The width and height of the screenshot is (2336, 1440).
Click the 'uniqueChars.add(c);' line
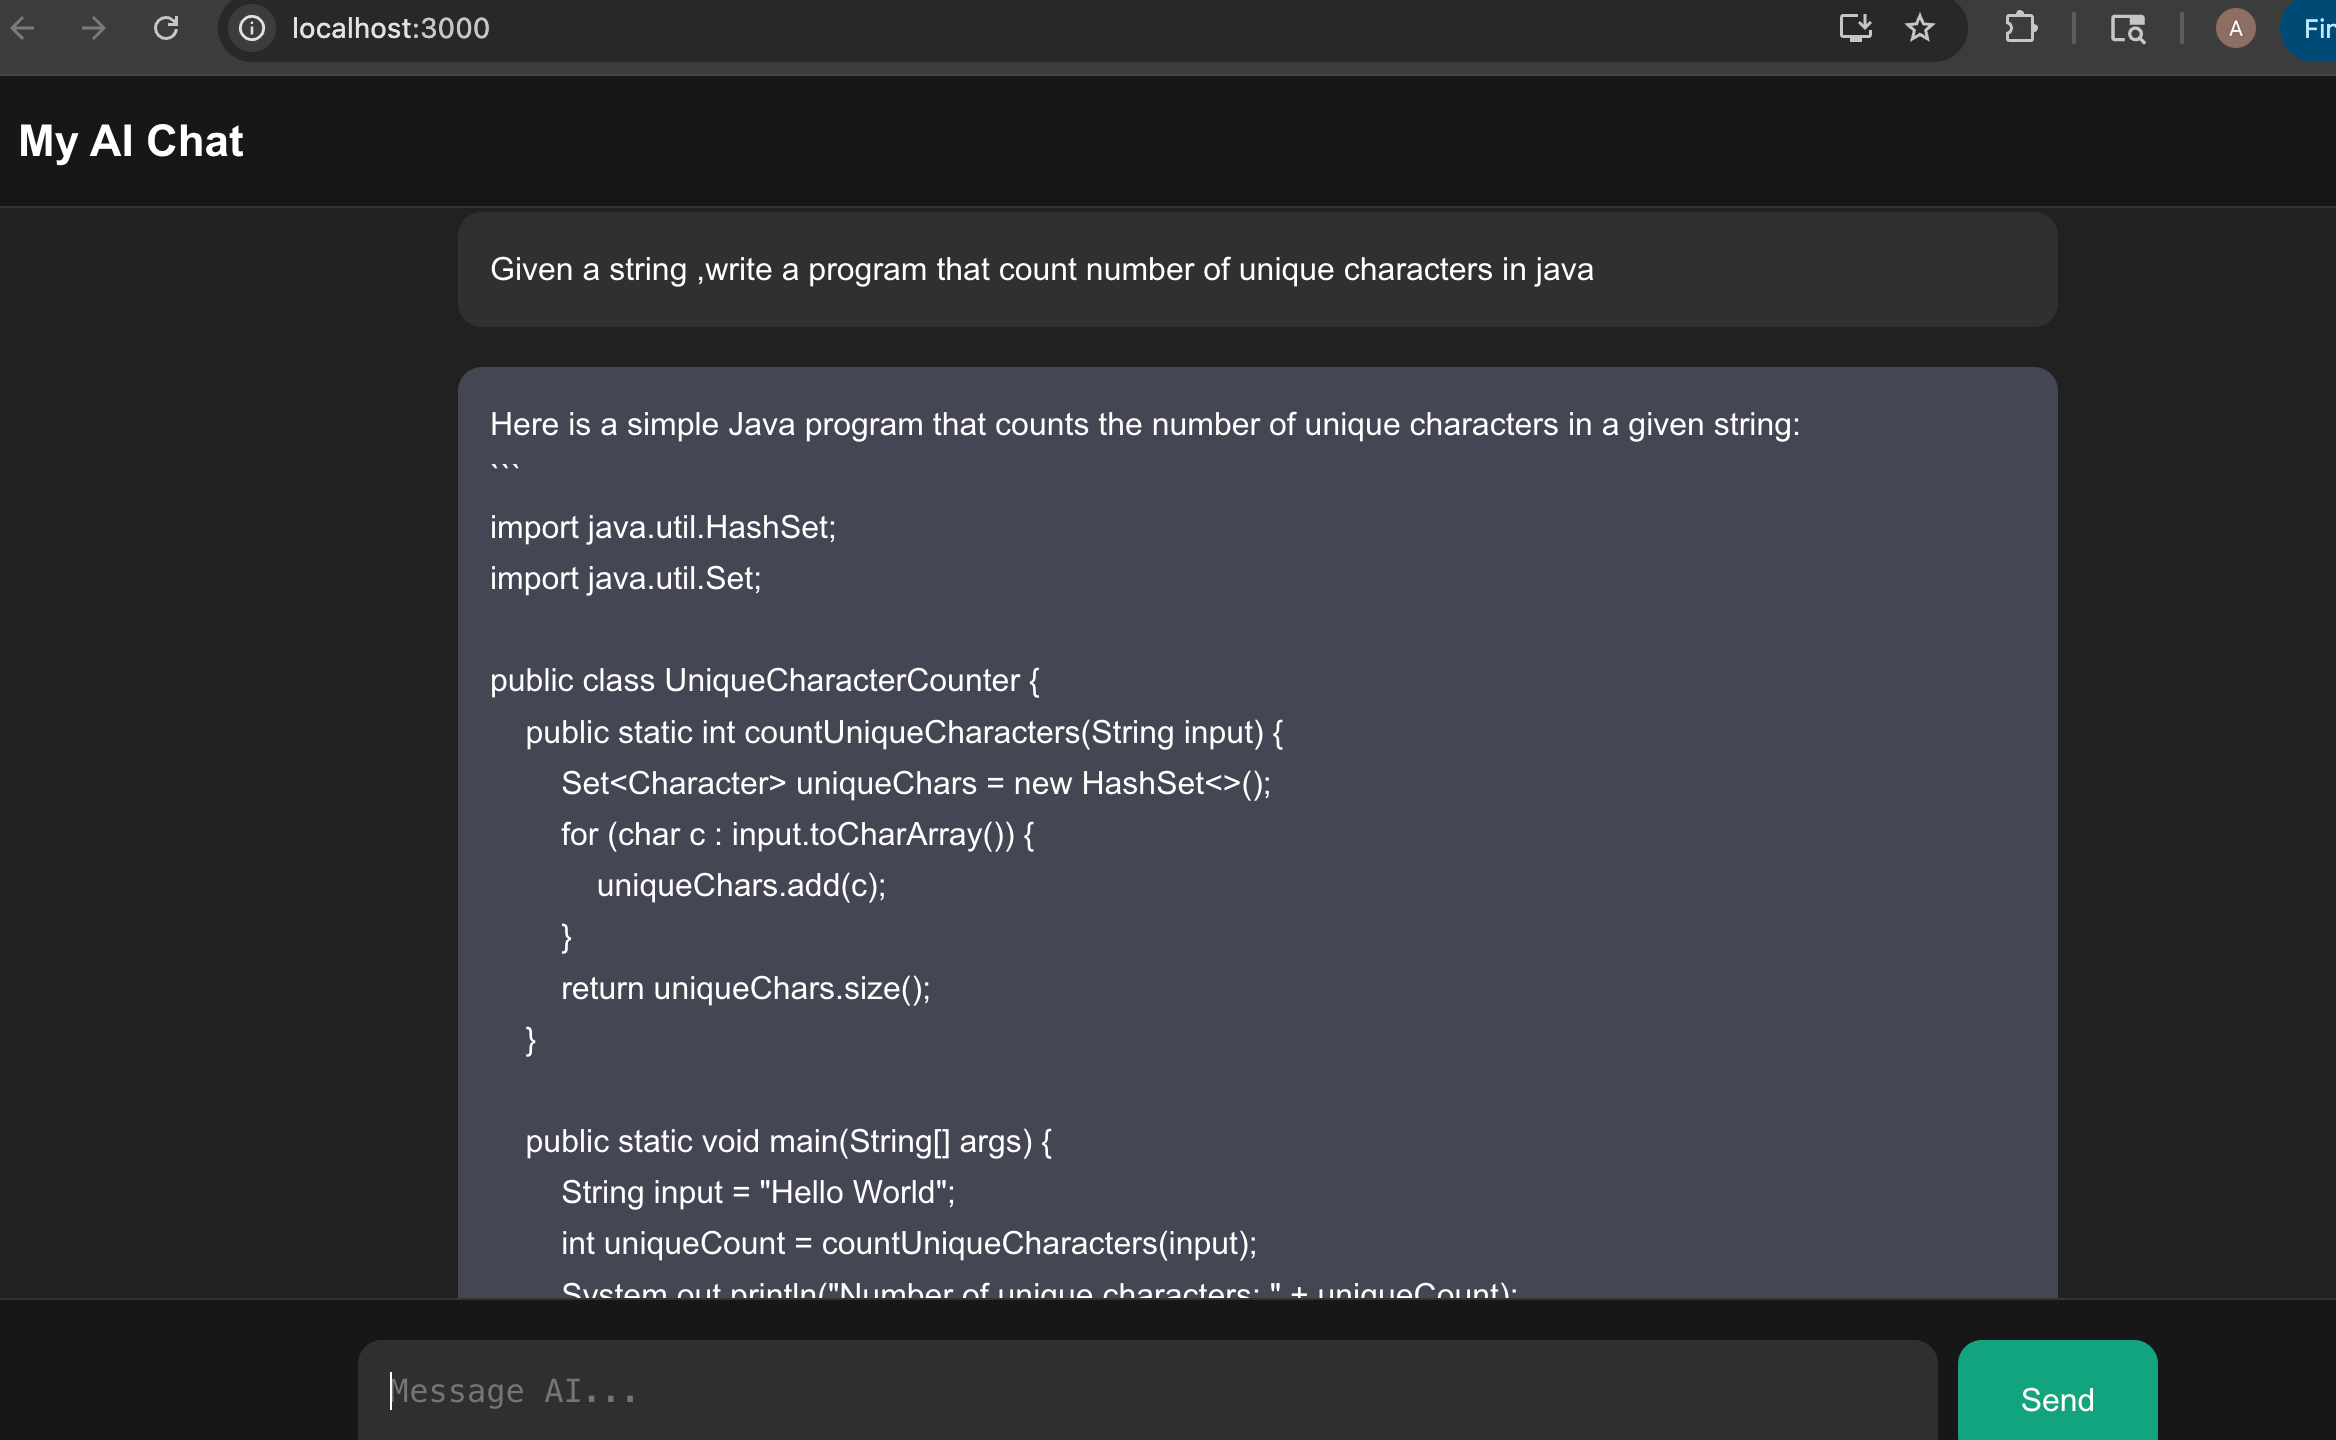click(741, 885)
